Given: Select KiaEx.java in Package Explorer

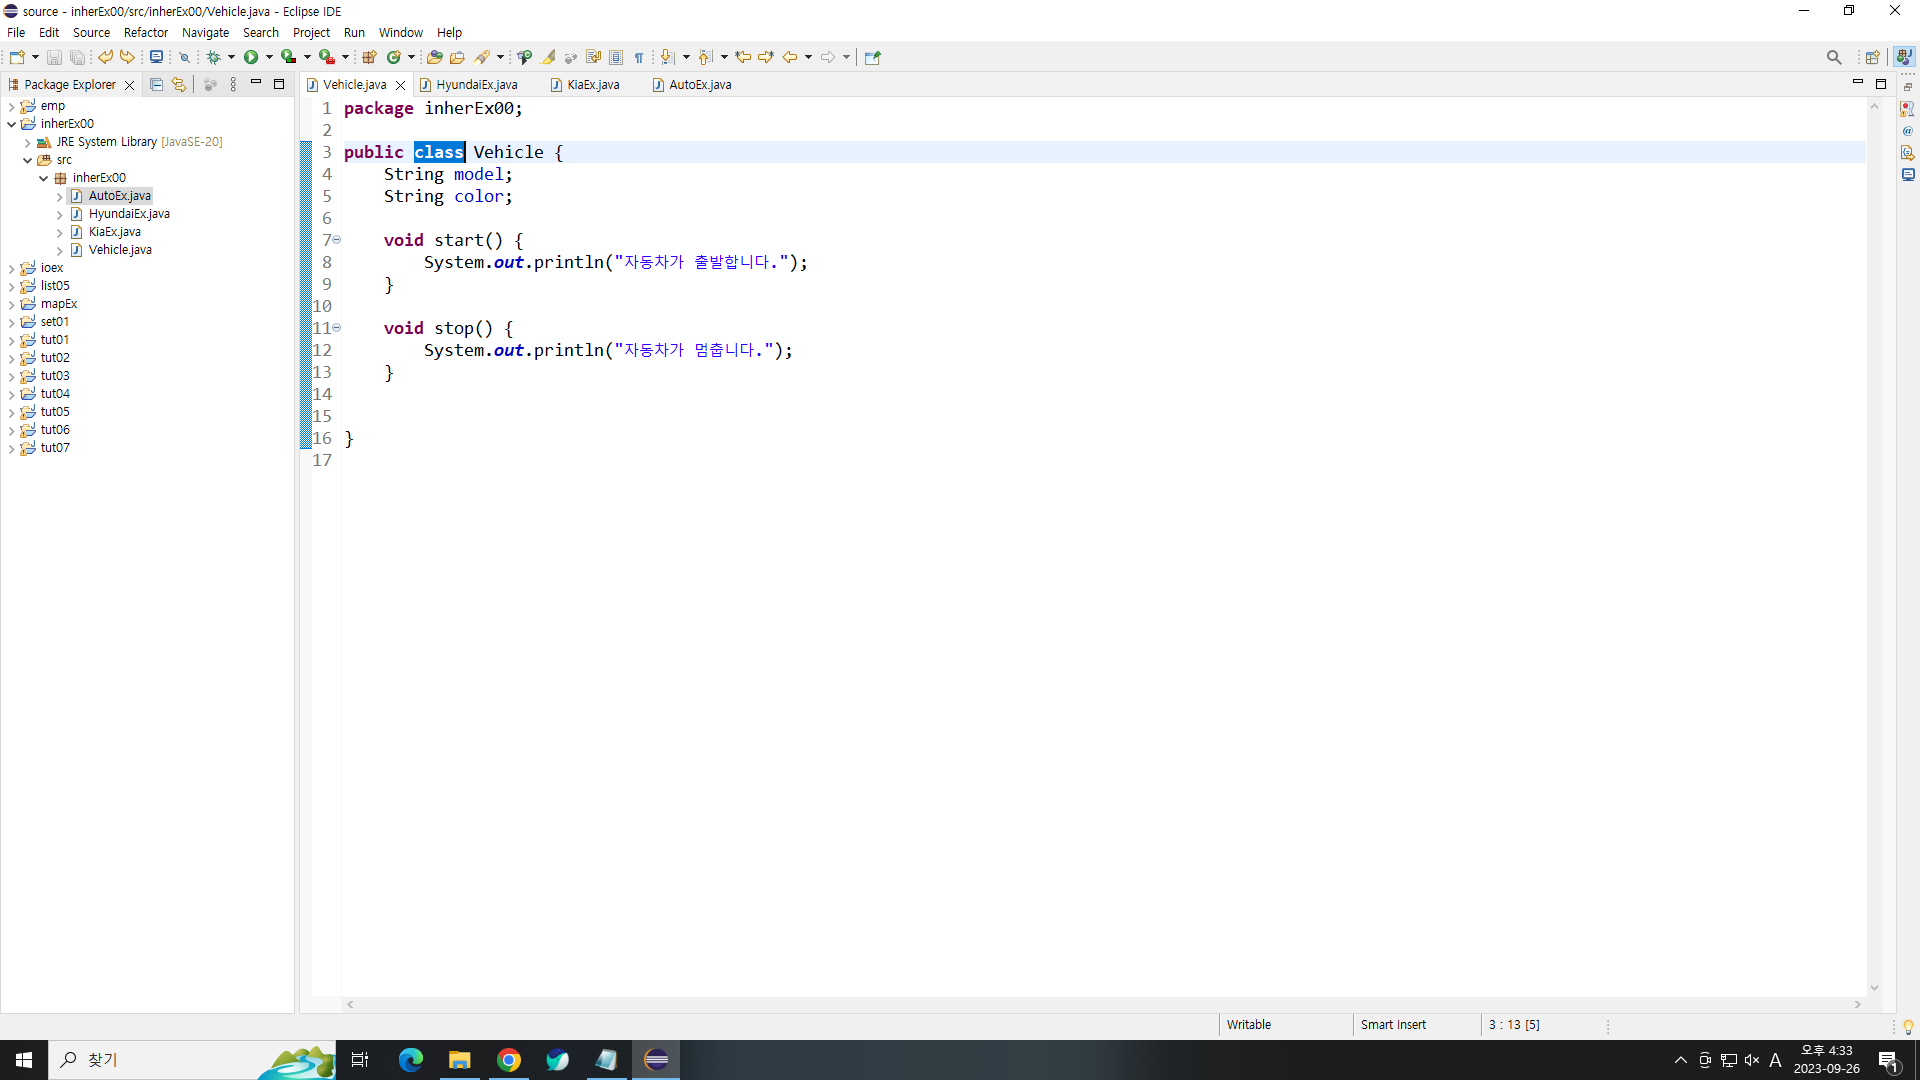Looking at the screenshot, I should click(114, 232).
